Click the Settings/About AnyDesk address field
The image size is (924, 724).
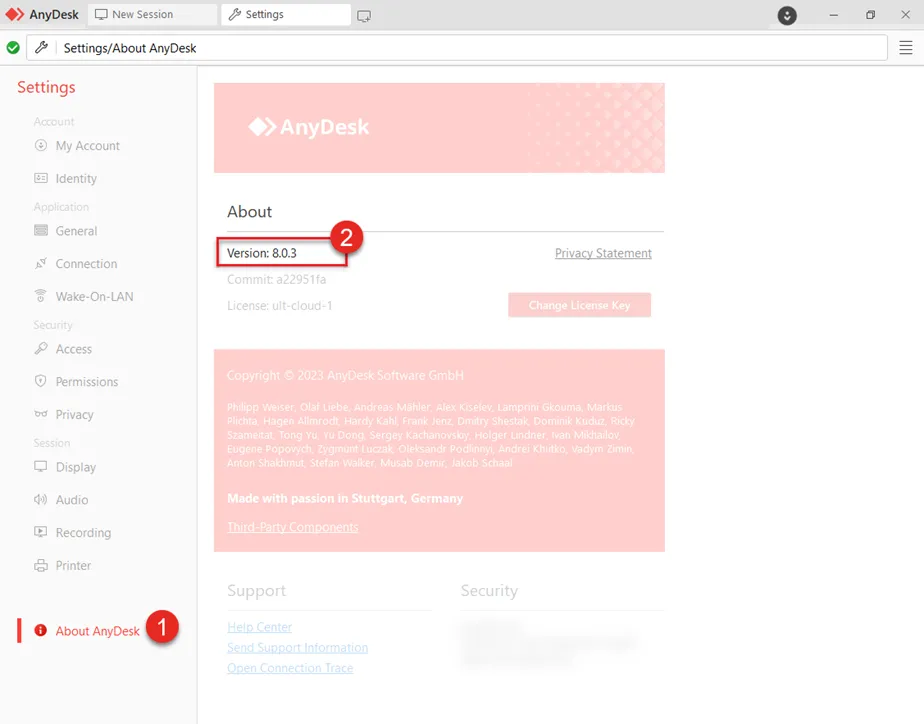coord(470,48)
